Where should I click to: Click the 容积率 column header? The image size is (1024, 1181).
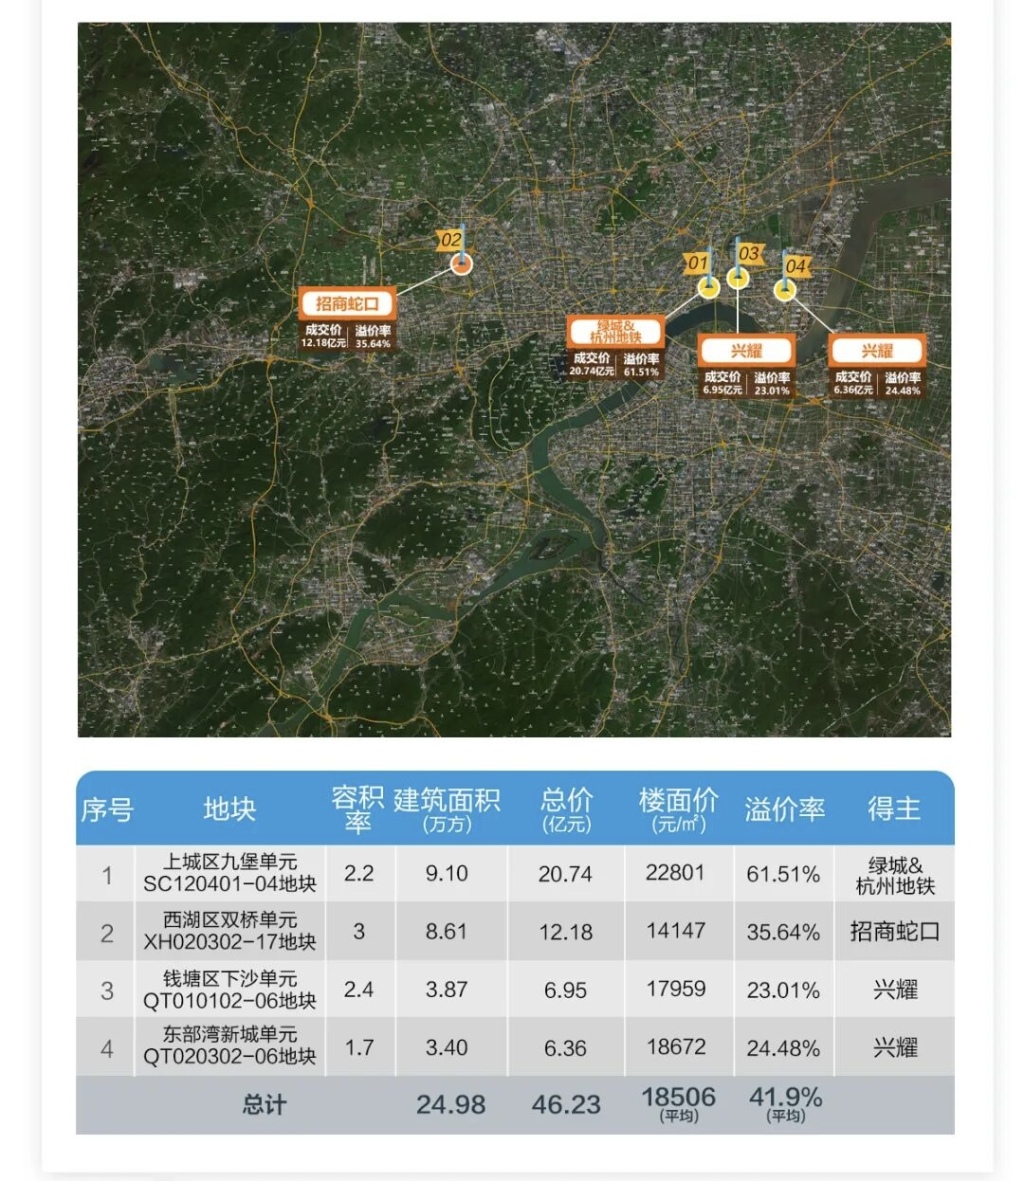point(358,809)
